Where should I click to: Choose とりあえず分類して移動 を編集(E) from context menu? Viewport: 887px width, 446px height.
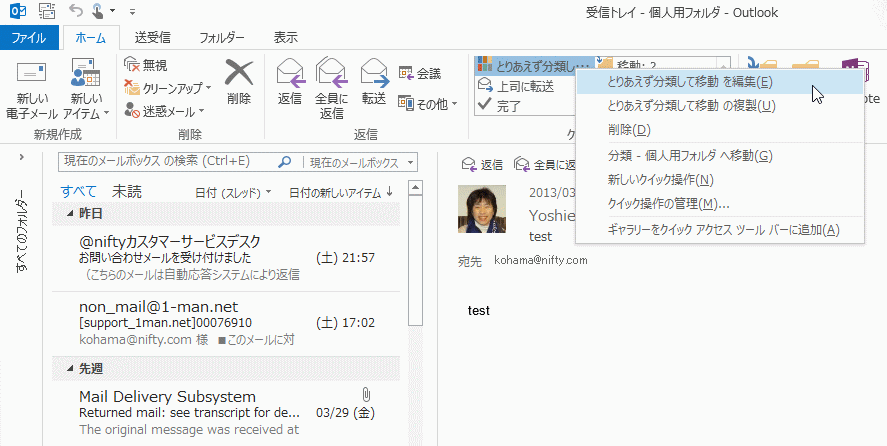coord(720,82)
